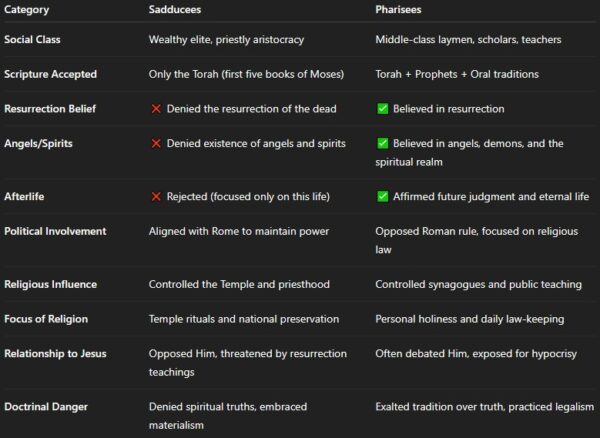This screenshot has height=438, width=600.
Task: Click the "Torah + Prophets + Oral traditions" cell
Action: (x=459, y=75)
